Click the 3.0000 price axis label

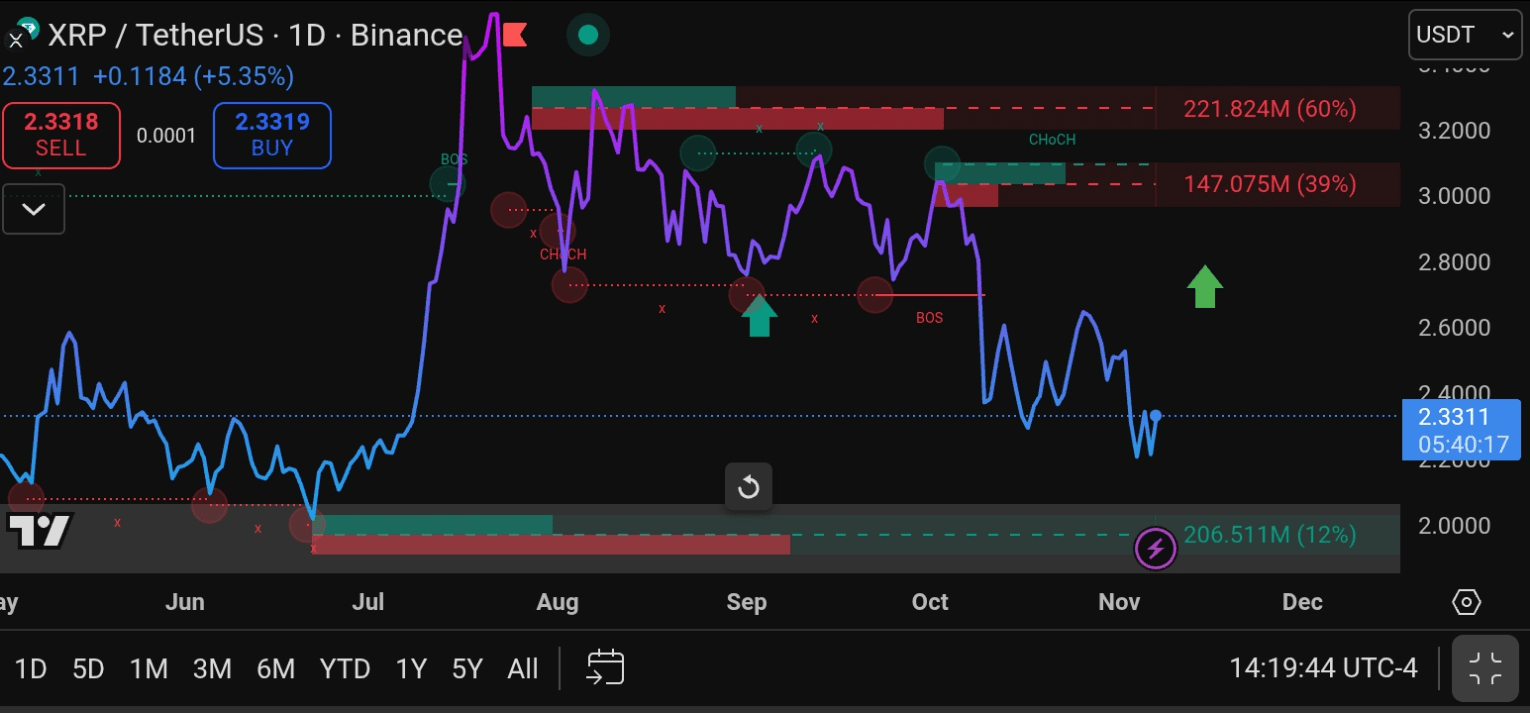[1454, 196]
